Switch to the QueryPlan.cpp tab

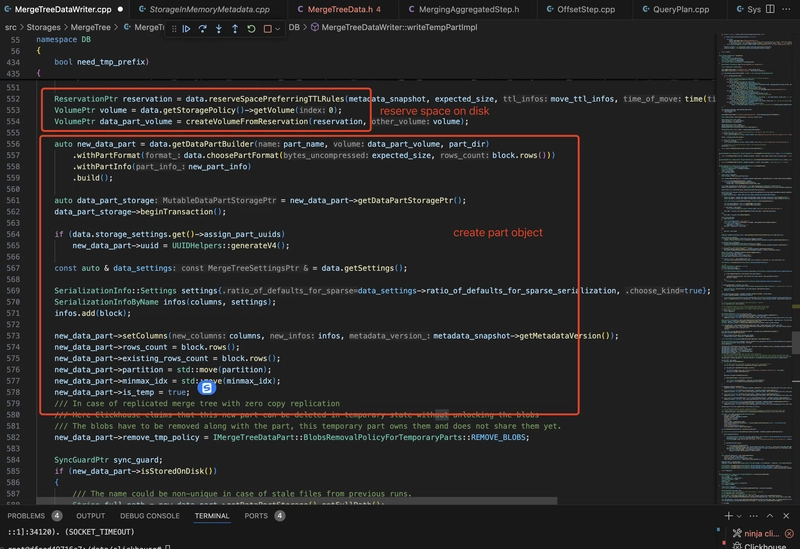(x=681, y=9)
